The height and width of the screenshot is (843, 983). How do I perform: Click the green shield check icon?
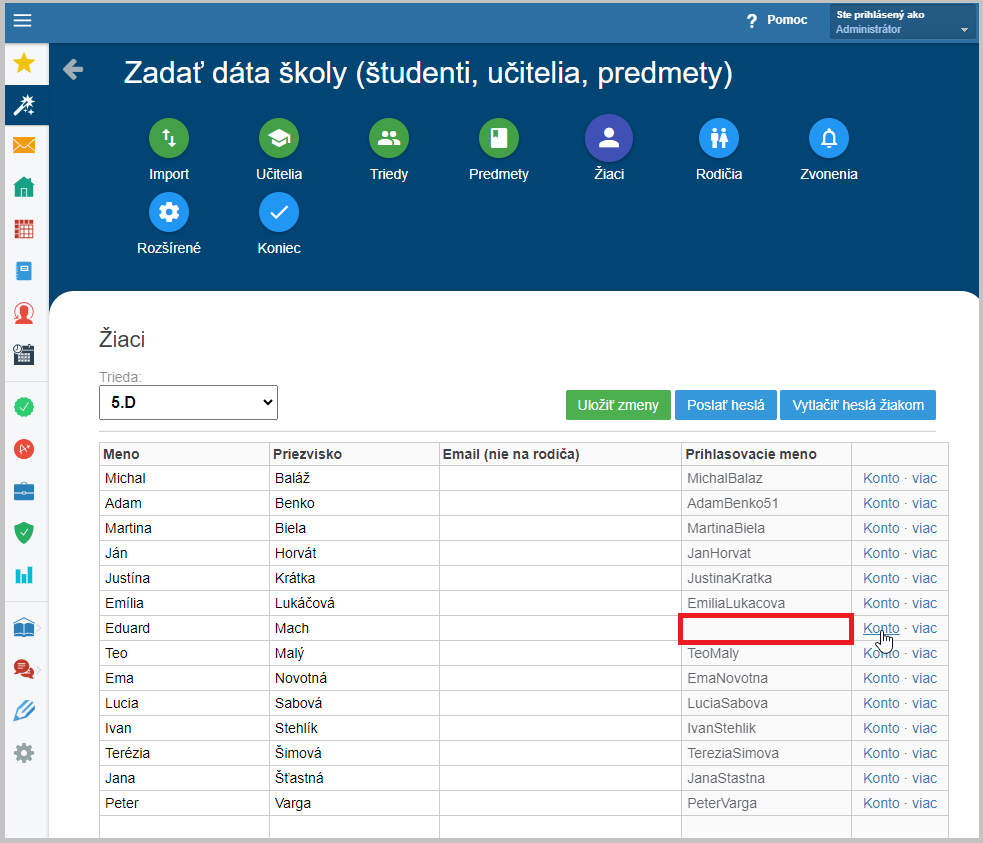tap(24, 533)
